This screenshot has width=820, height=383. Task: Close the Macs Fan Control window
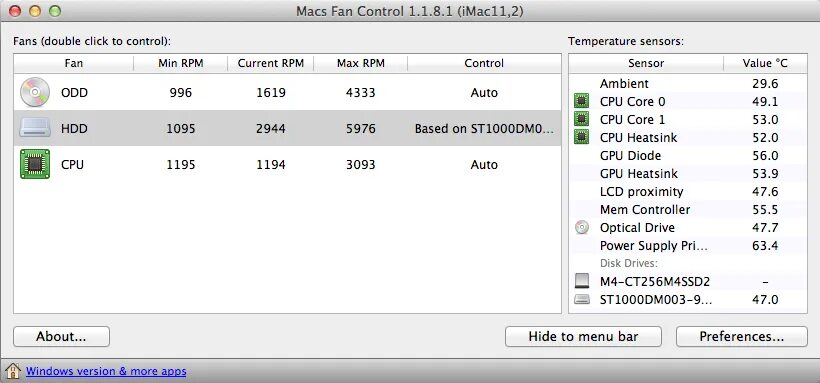tap(15, 10)
